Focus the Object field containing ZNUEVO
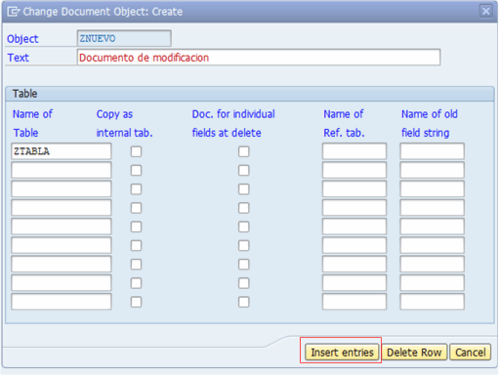 tap(124, 38)
